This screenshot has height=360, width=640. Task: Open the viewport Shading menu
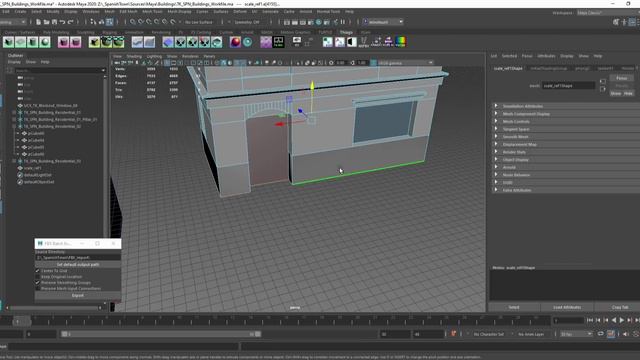[x=134, y=56]
